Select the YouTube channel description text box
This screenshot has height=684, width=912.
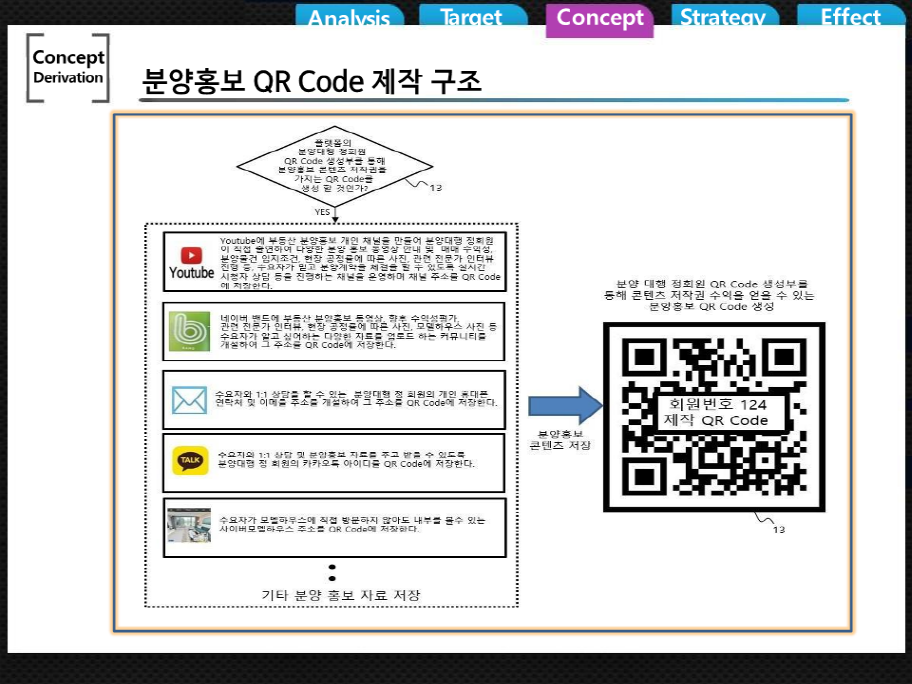[x=361, y=264]
